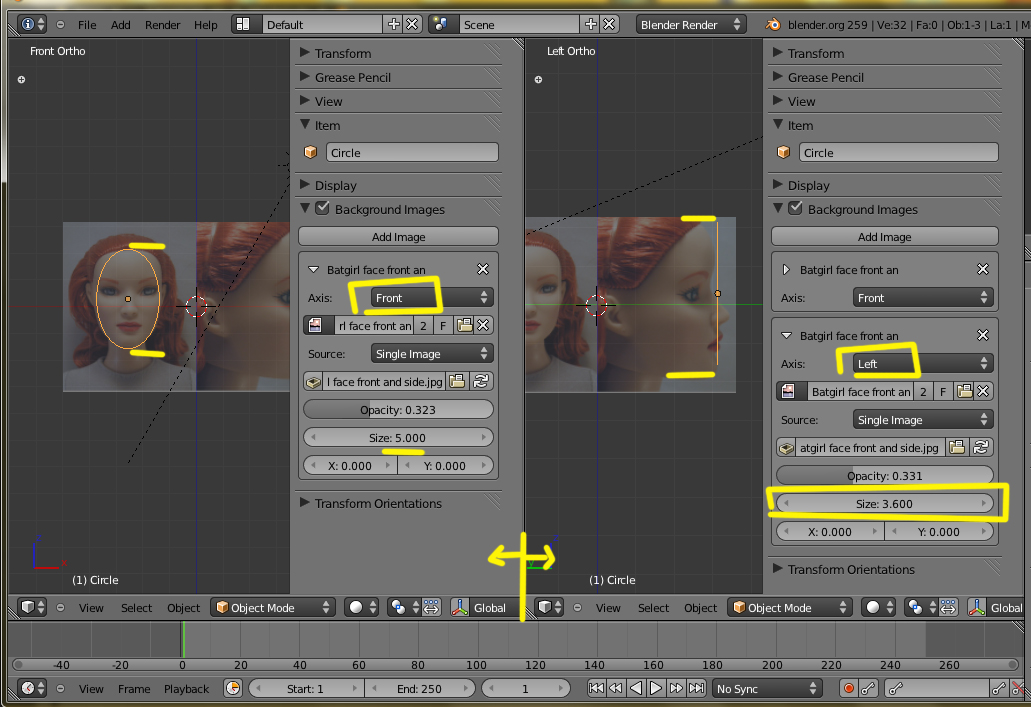Click Add Image button in right panel
The height and width of the screenshot is (707, 1031).
coord(884,236)
